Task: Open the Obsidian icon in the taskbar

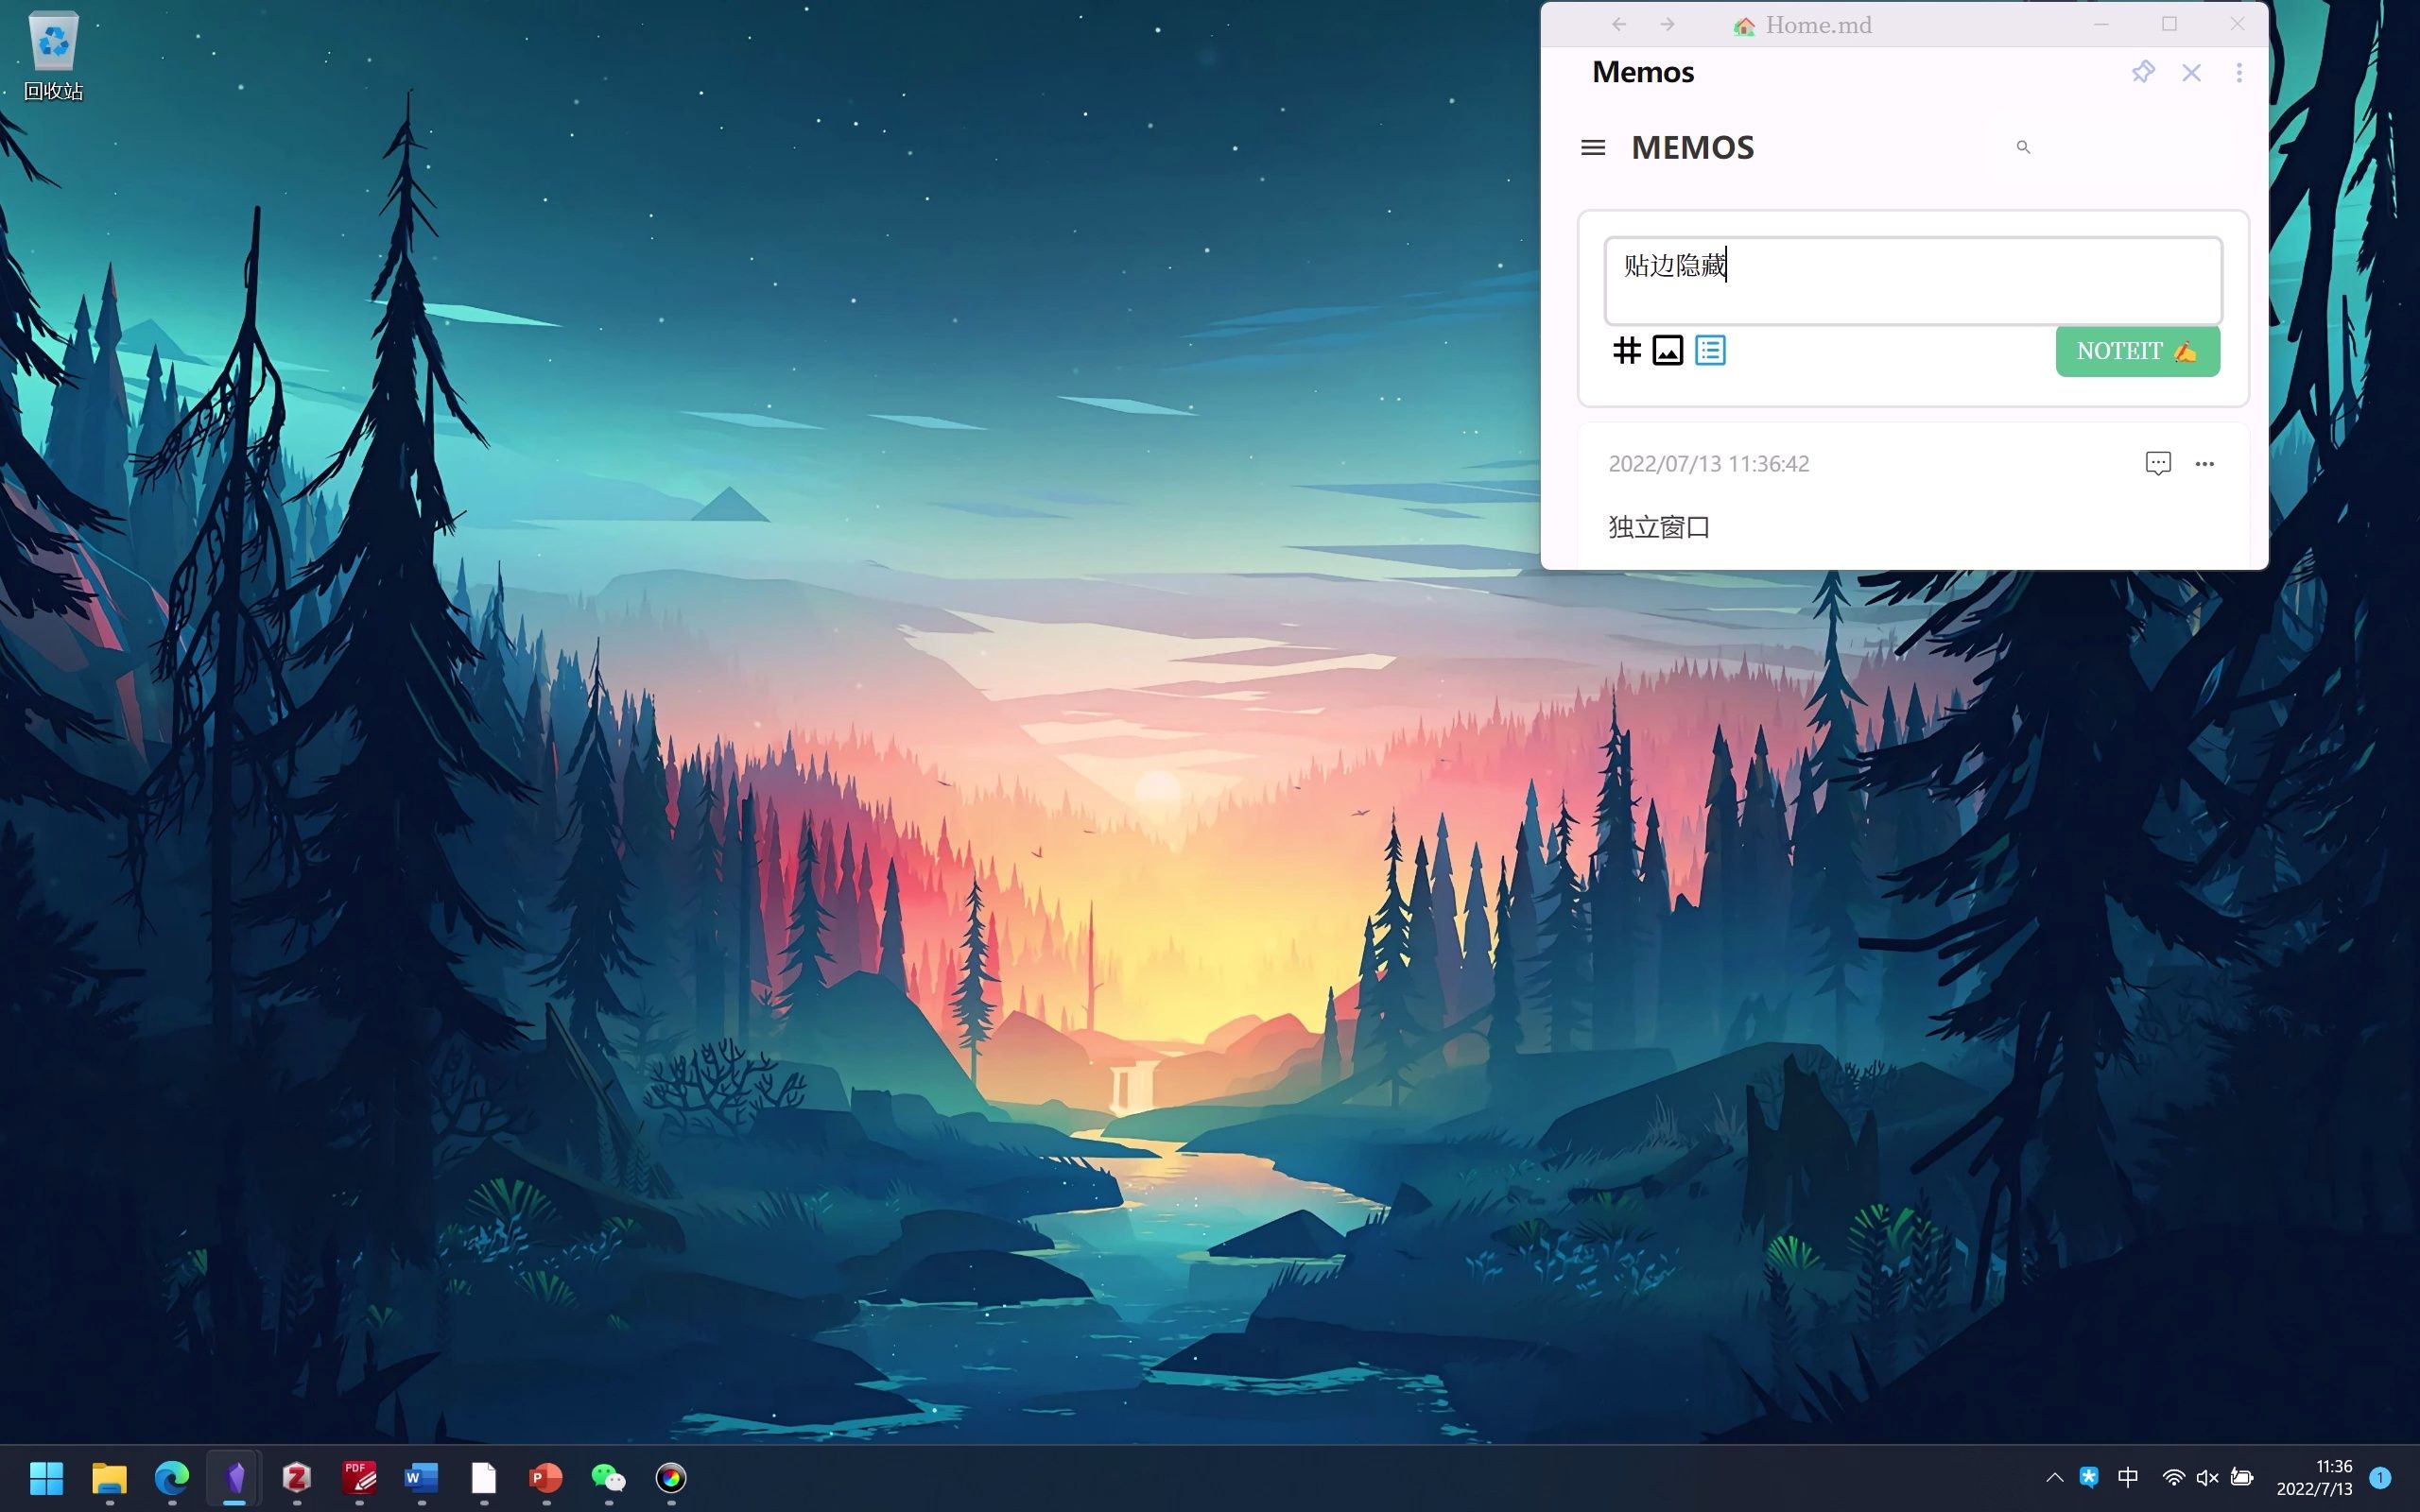Action: (235, 1477)
